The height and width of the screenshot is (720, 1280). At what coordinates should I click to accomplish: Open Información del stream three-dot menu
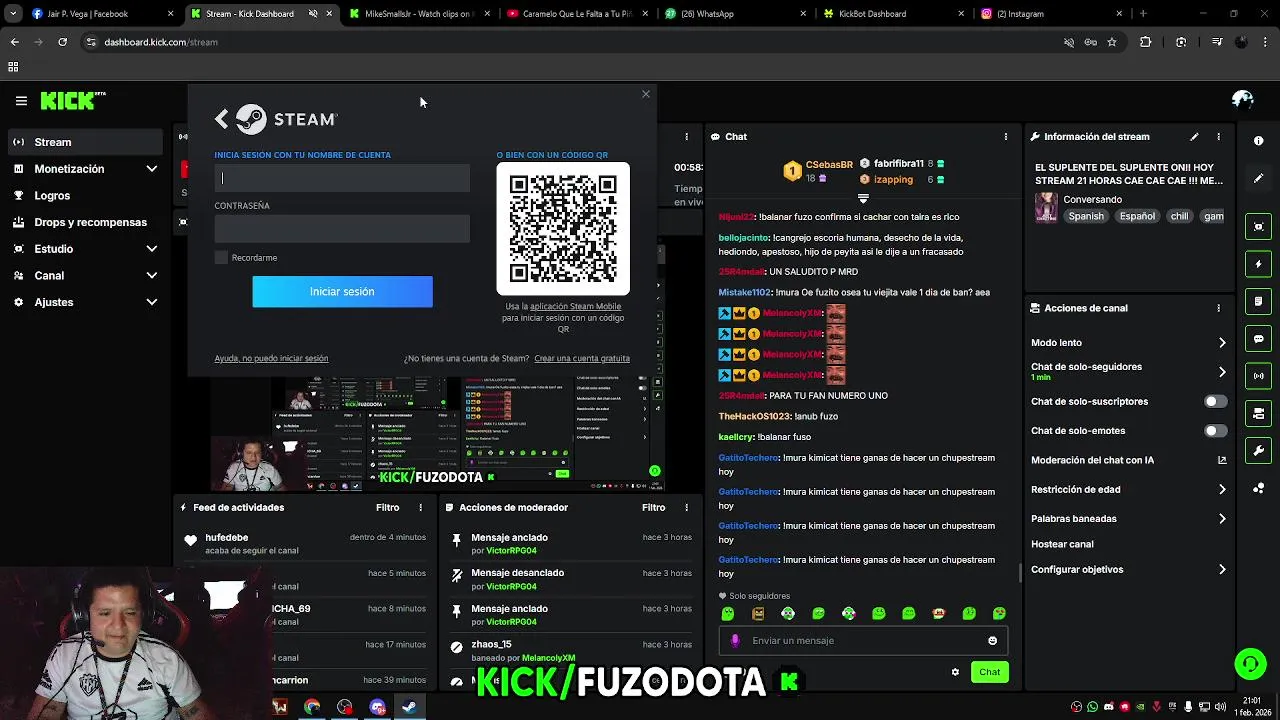tap(1218, 137)
